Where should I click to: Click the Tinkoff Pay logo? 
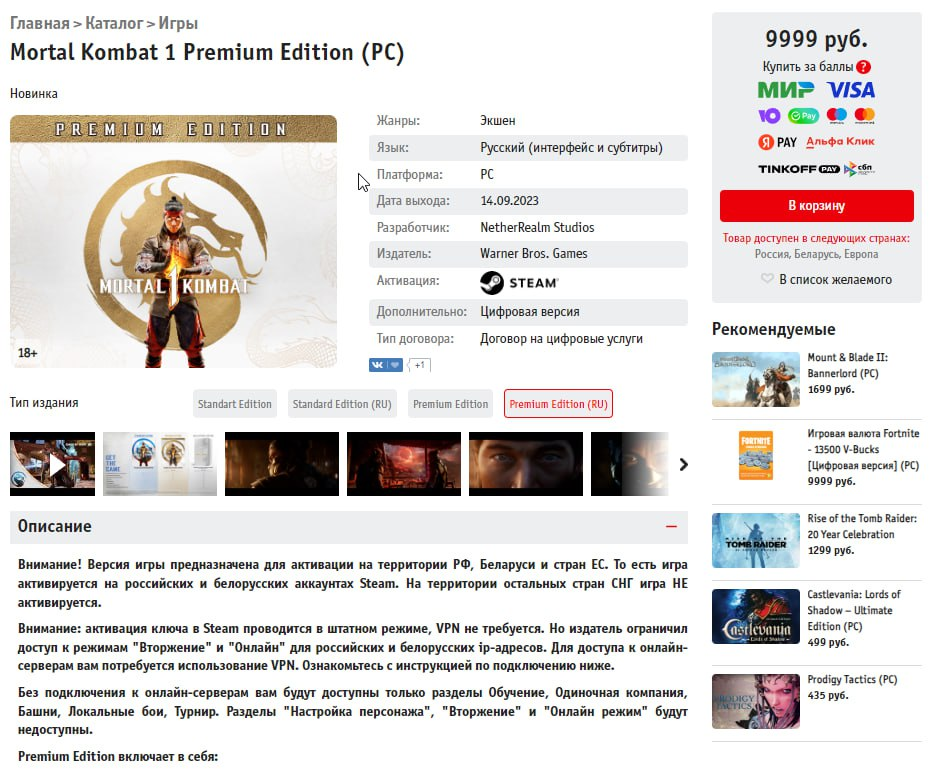798,169
